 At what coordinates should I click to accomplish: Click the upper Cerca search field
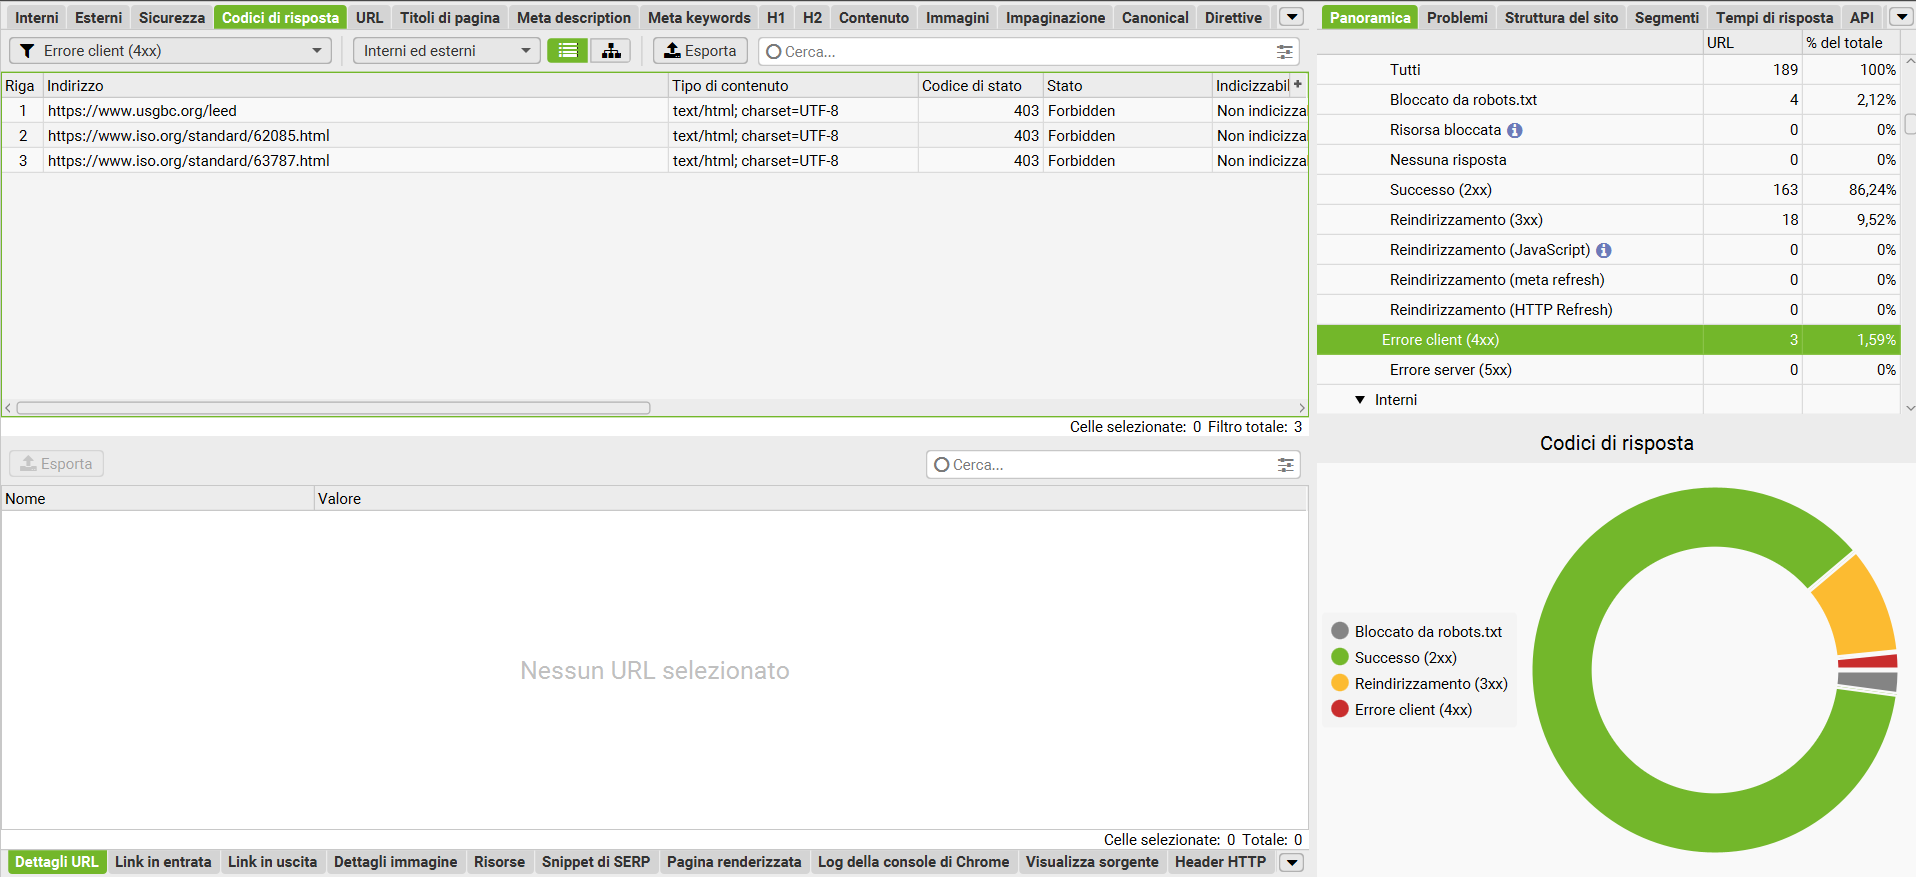[1028, 51]
